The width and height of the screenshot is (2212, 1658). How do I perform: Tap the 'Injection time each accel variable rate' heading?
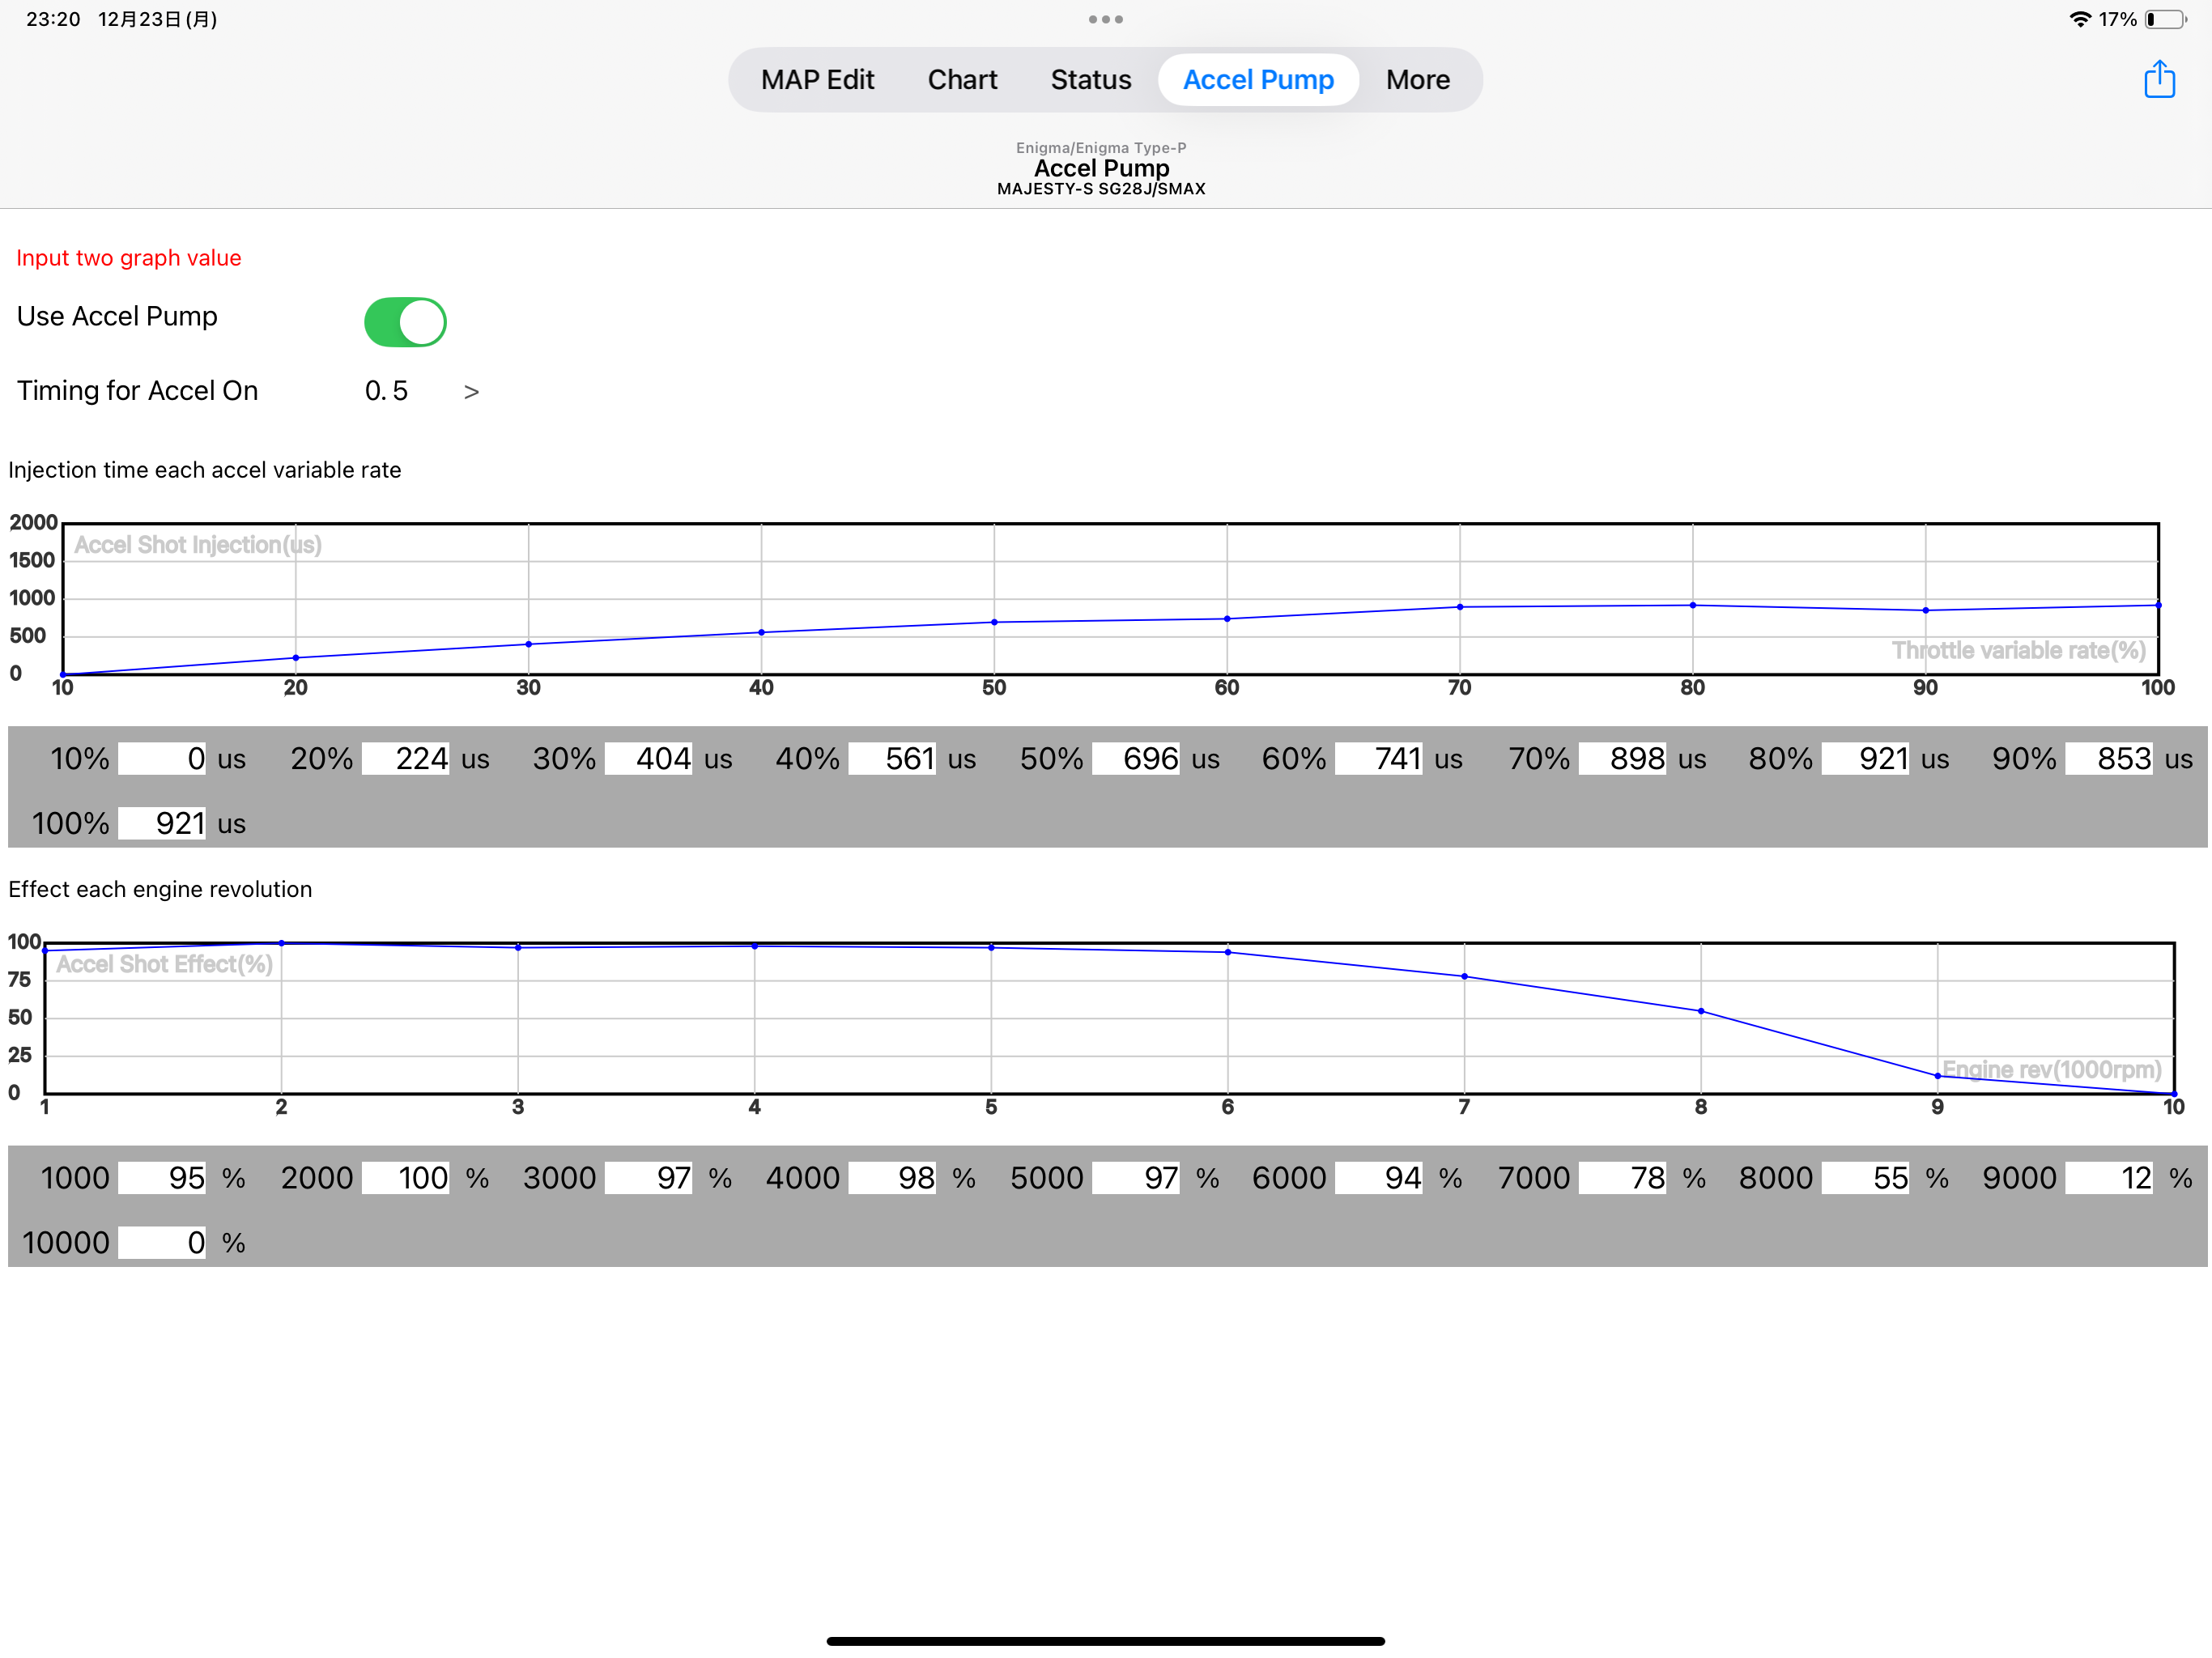[205, 470]
